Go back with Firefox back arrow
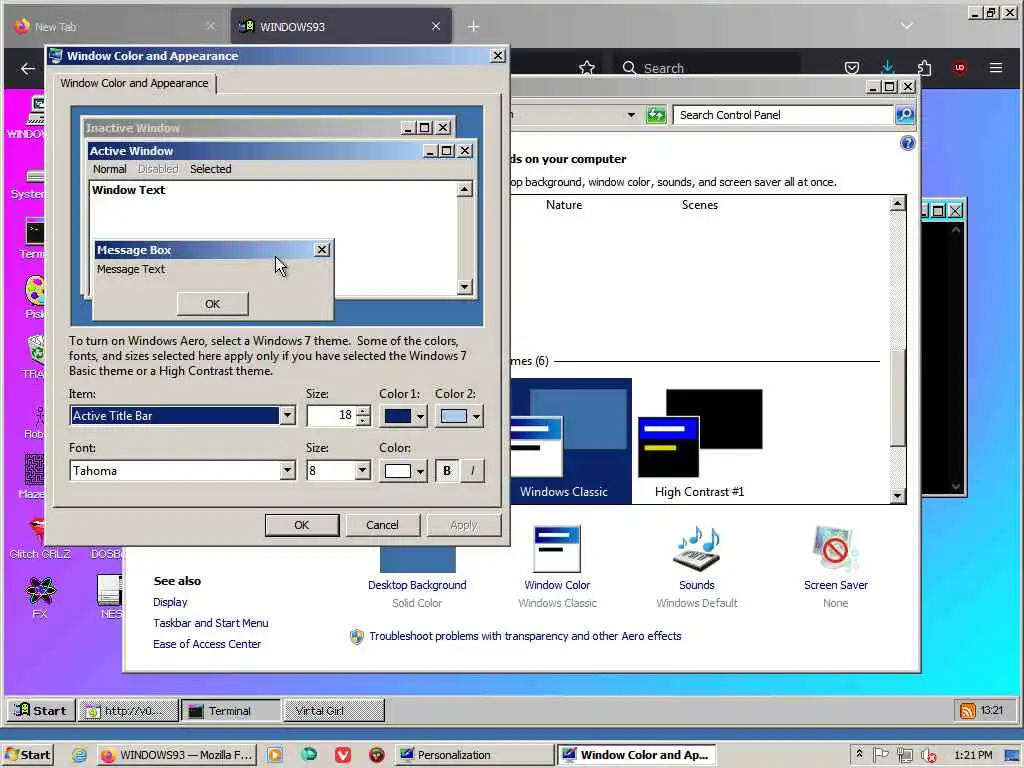1024x768 pixels. 27,68
